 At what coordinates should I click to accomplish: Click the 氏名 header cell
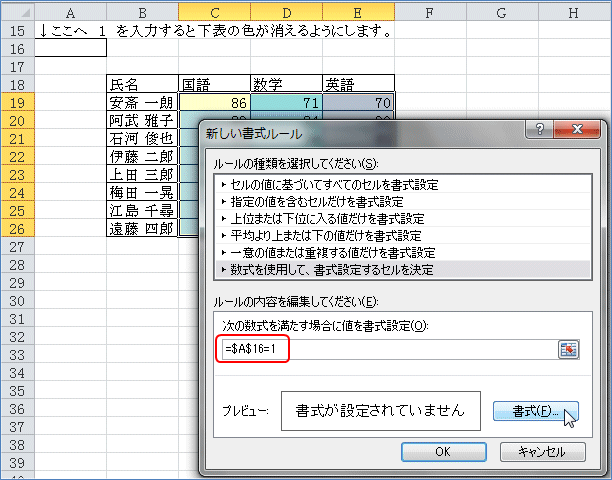[x=142, y=84]
